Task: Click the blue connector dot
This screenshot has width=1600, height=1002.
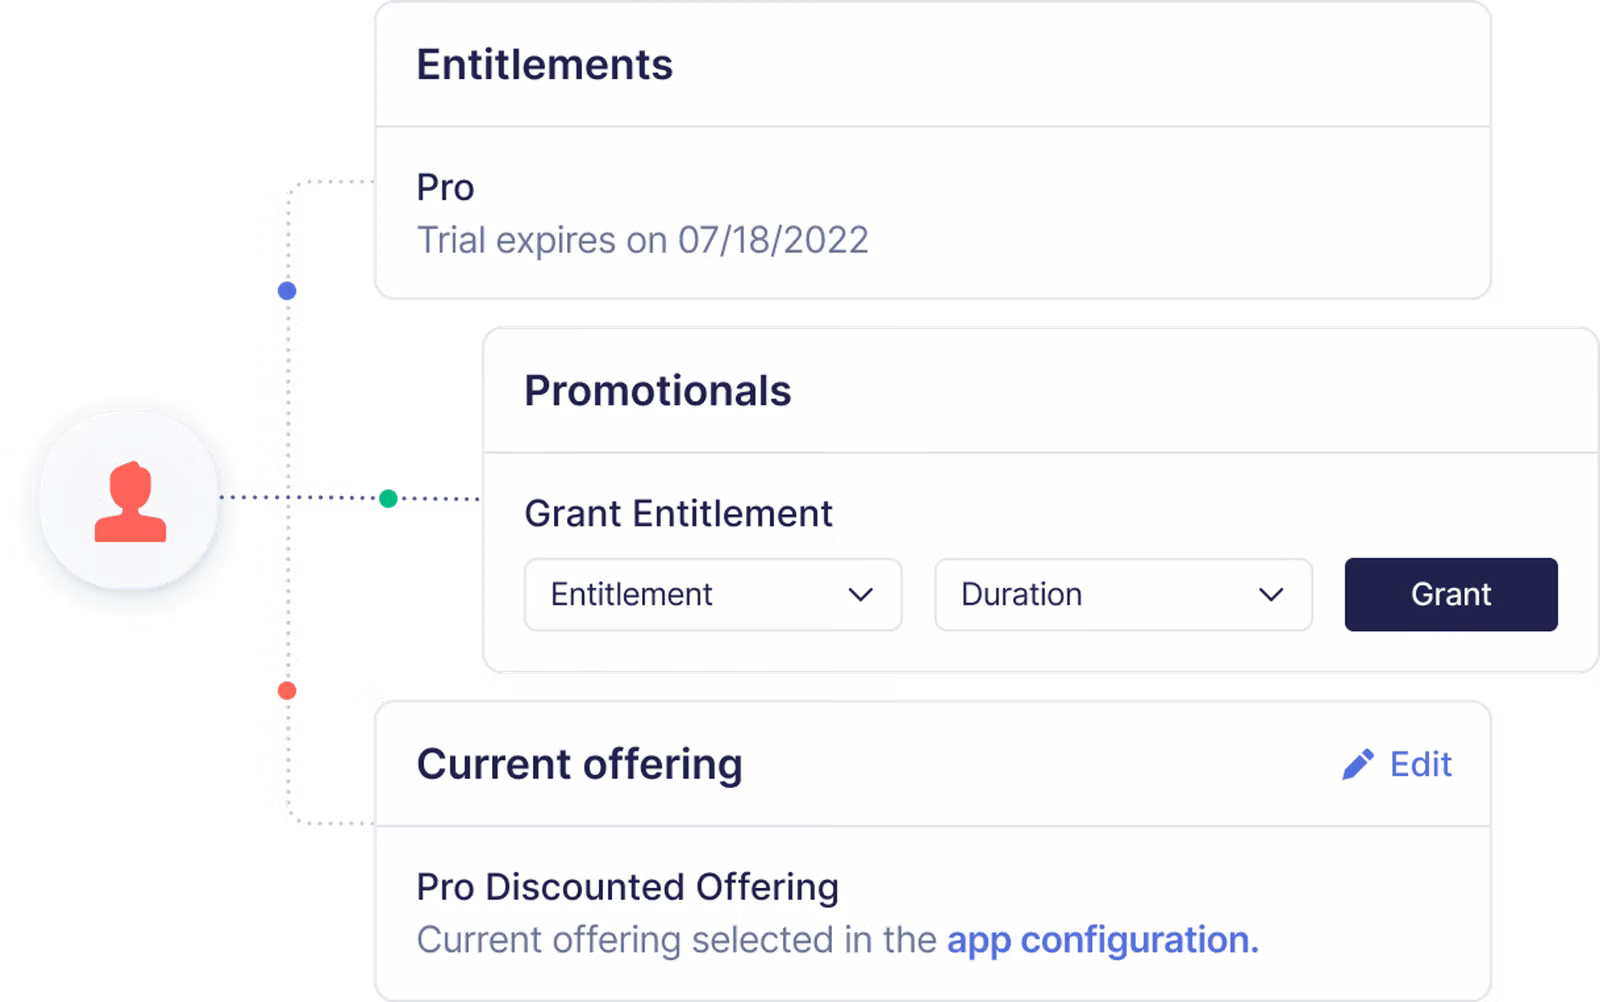Action: click(287, 291)
